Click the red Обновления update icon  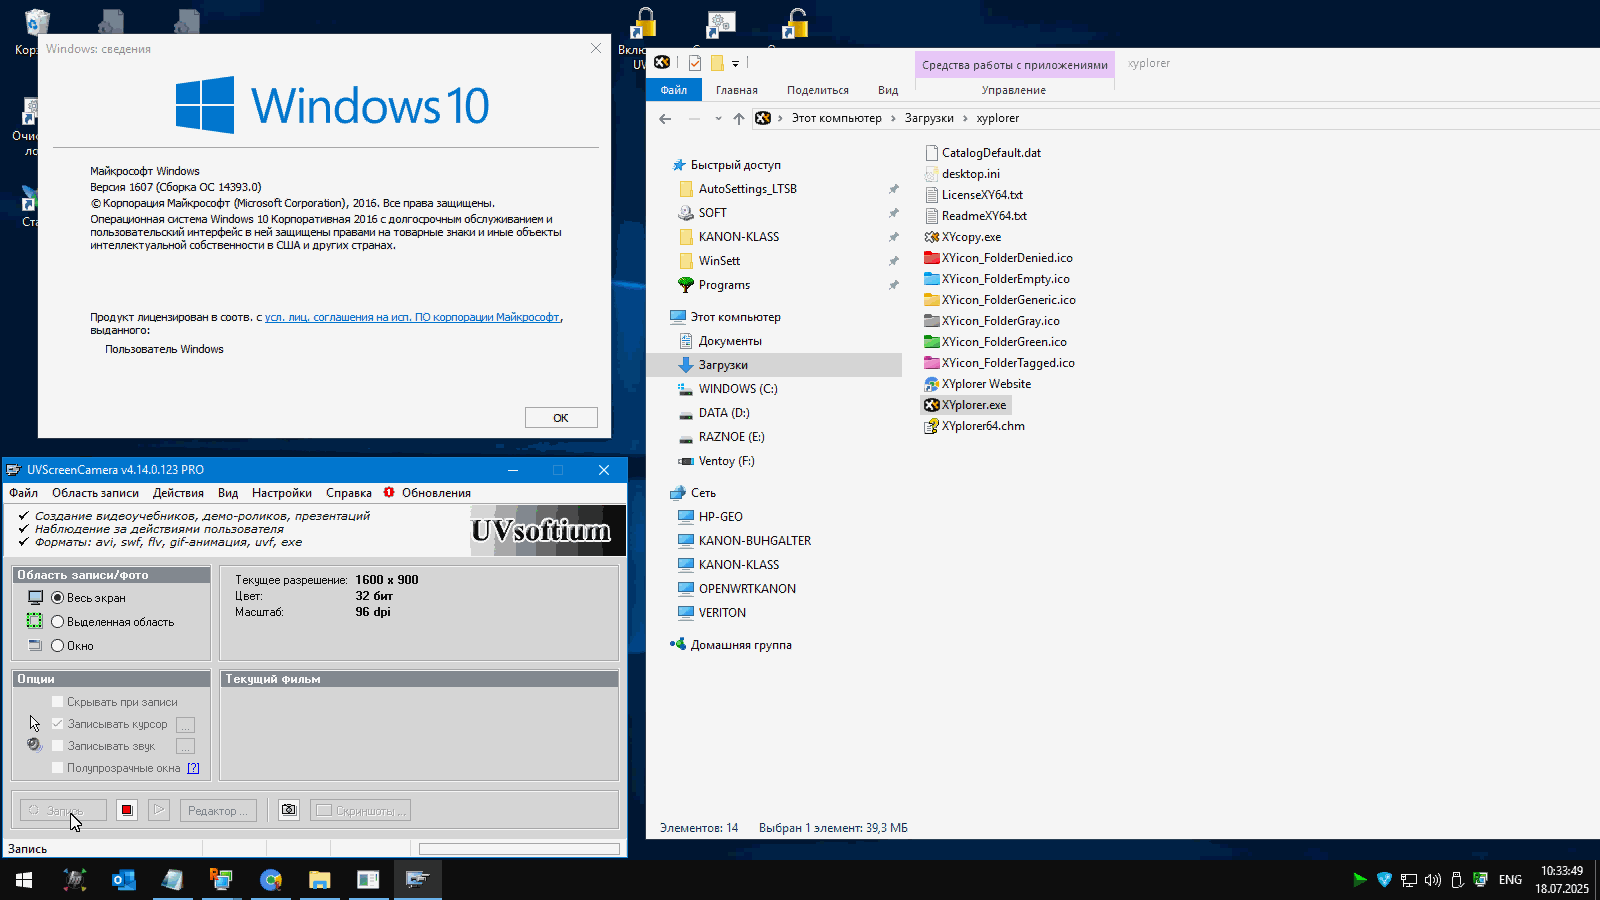tap(389, 492)
